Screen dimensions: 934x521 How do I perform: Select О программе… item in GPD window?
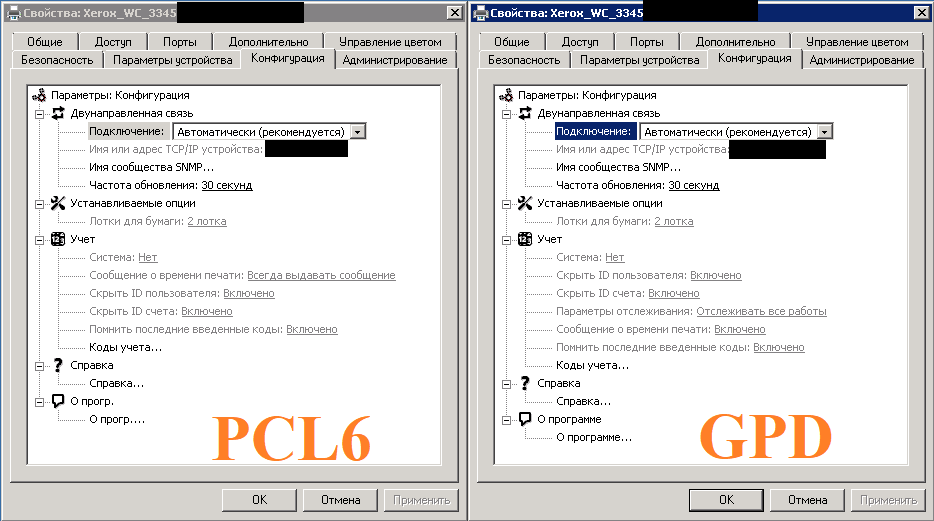point(594,437)
